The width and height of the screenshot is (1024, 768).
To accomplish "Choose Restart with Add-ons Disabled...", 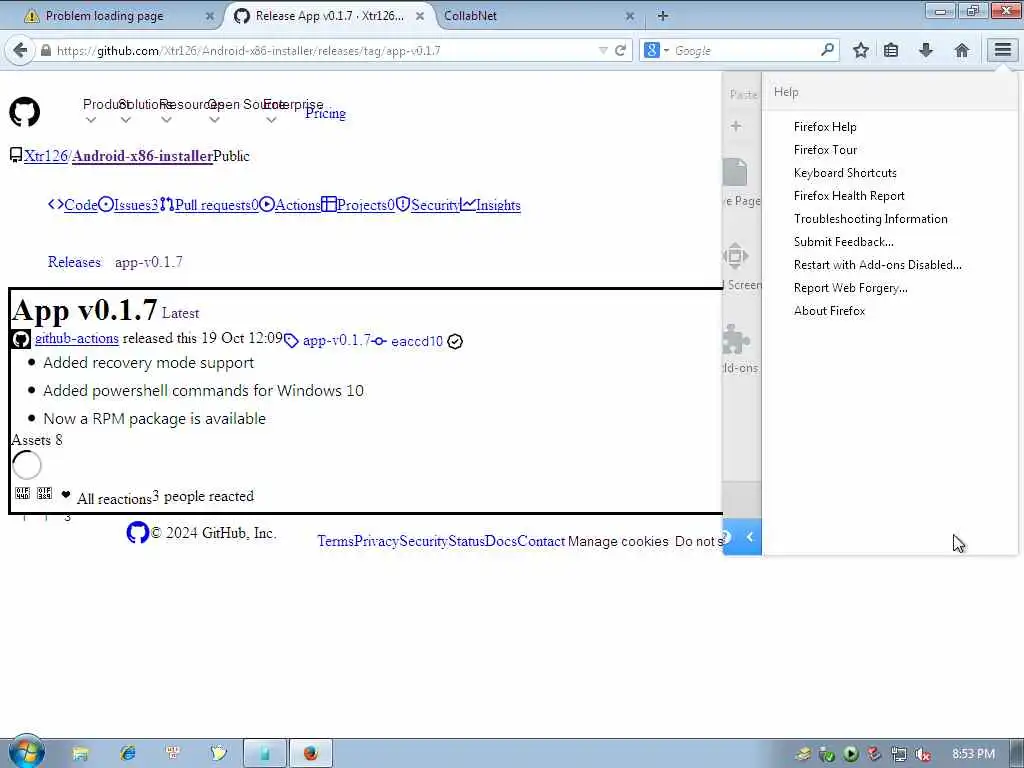I will pyautogui.click(x=878, y=264).
